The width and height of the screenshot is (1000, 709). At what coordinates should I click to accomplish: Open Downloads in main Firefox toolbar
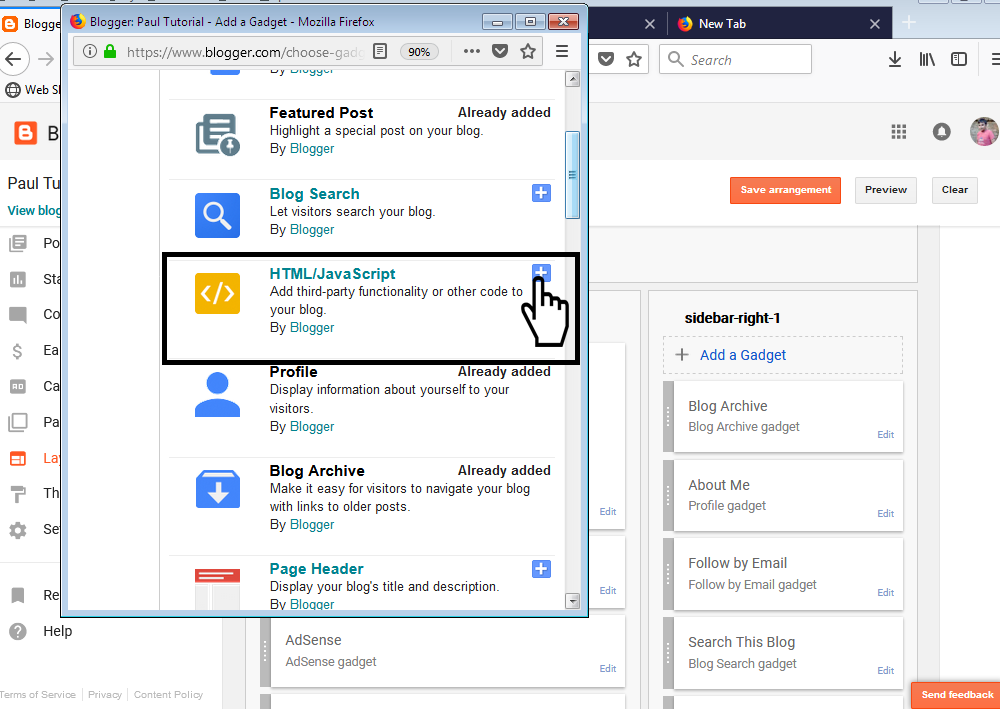[895, 59]
